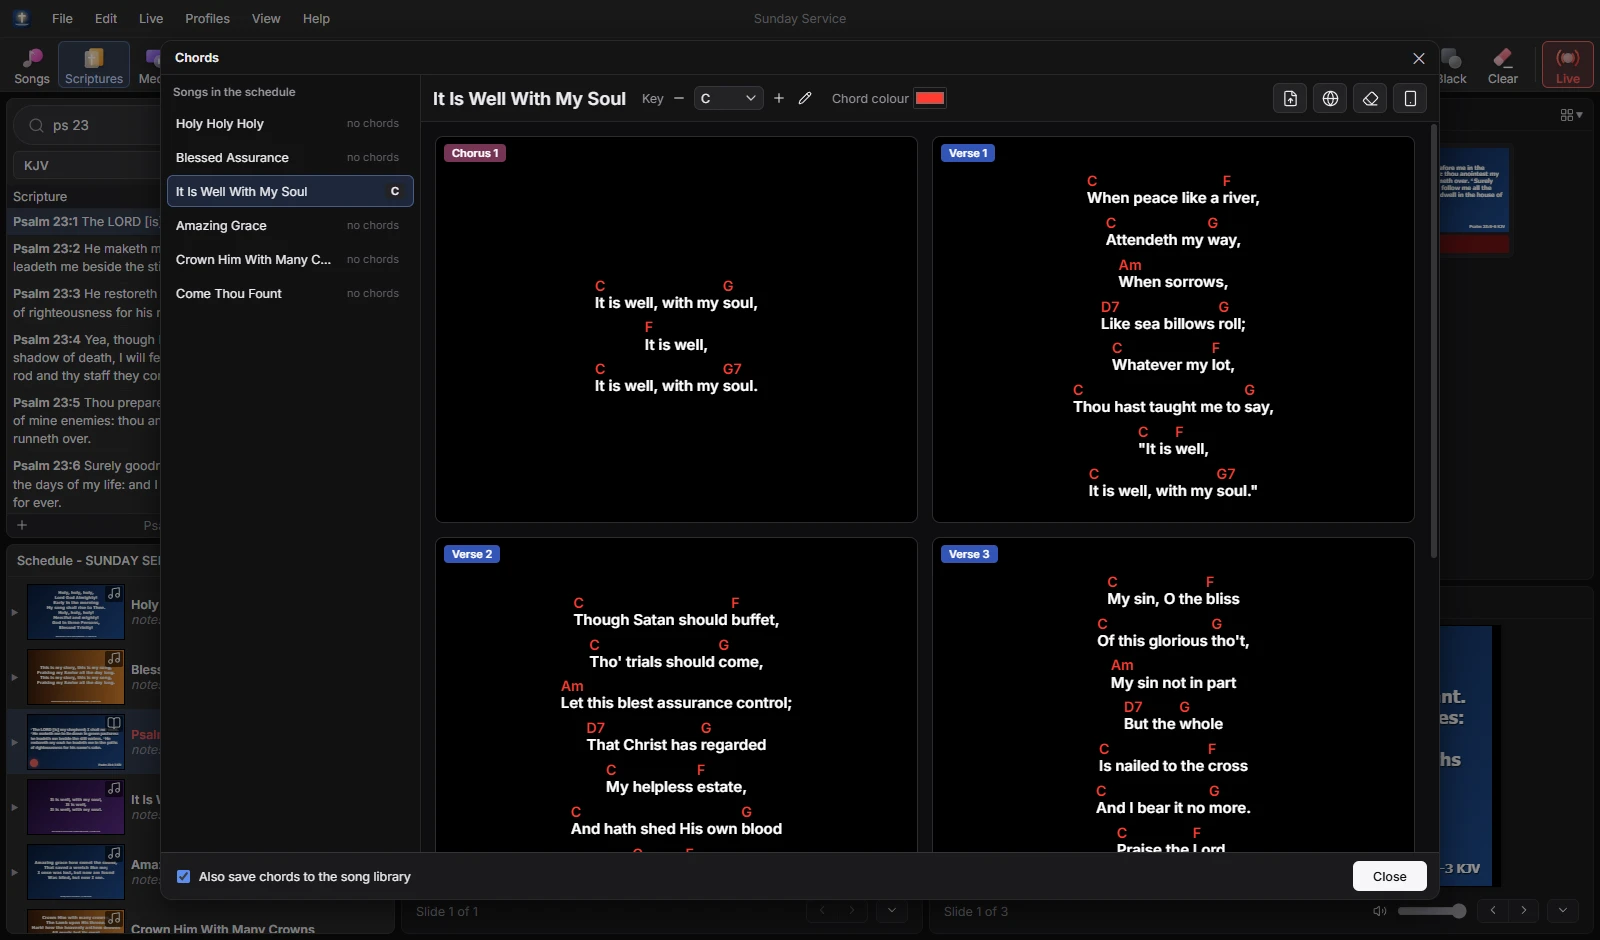The image size is (1600, 940).
Task: Click the device preview icon
Action: tap(1410, 98)
